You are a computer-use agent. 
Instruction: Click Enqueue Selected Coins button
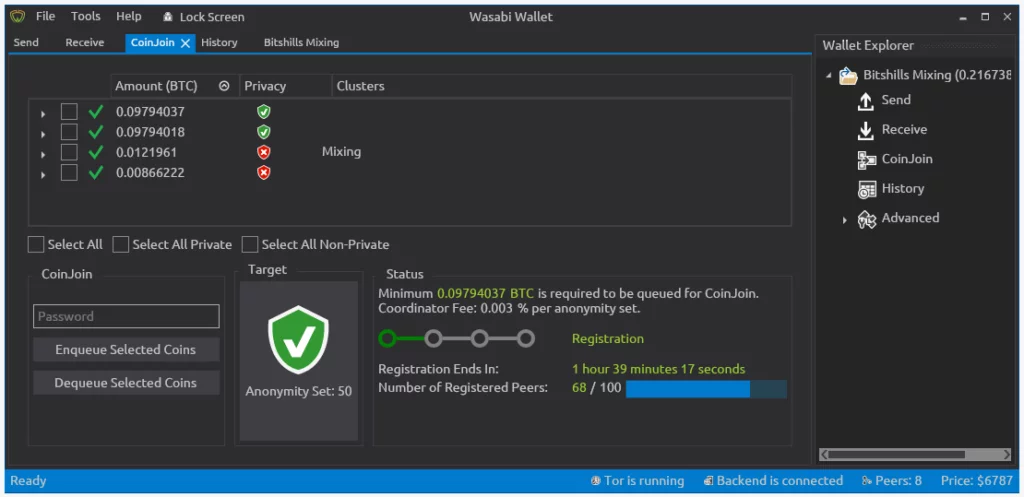(126, 349)
